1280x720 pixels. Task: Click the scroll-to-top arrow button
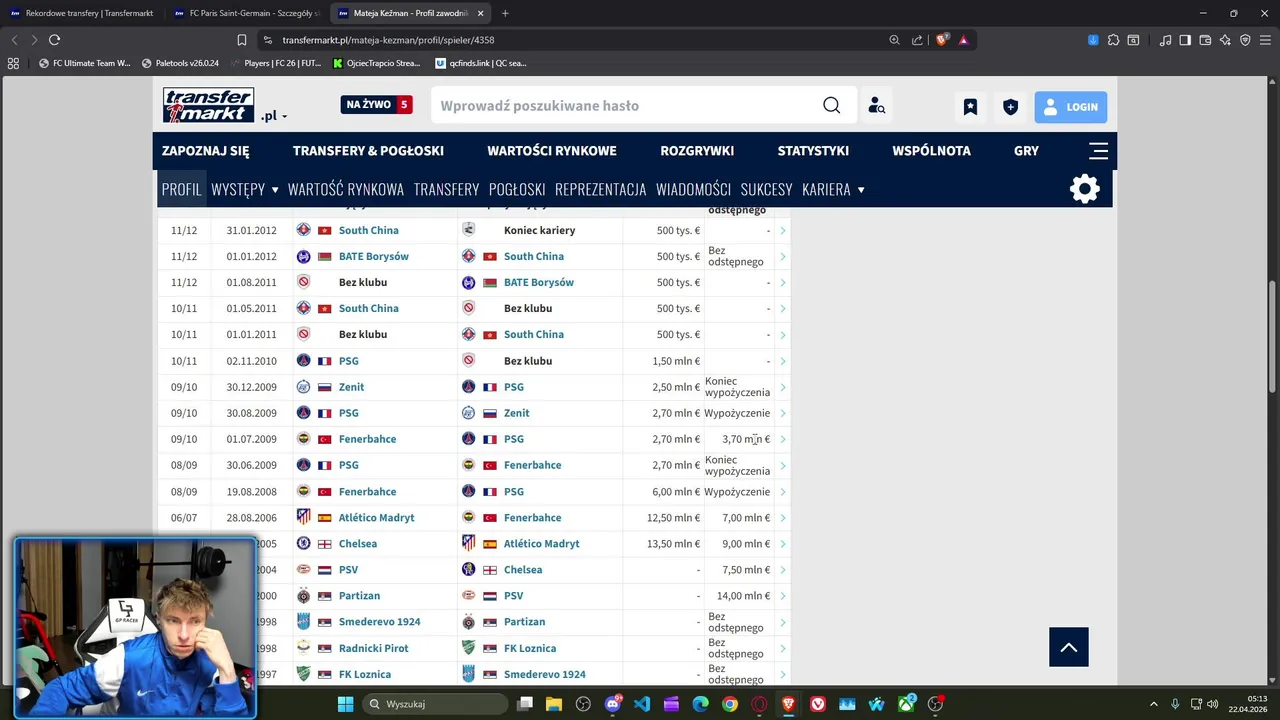1069,647
